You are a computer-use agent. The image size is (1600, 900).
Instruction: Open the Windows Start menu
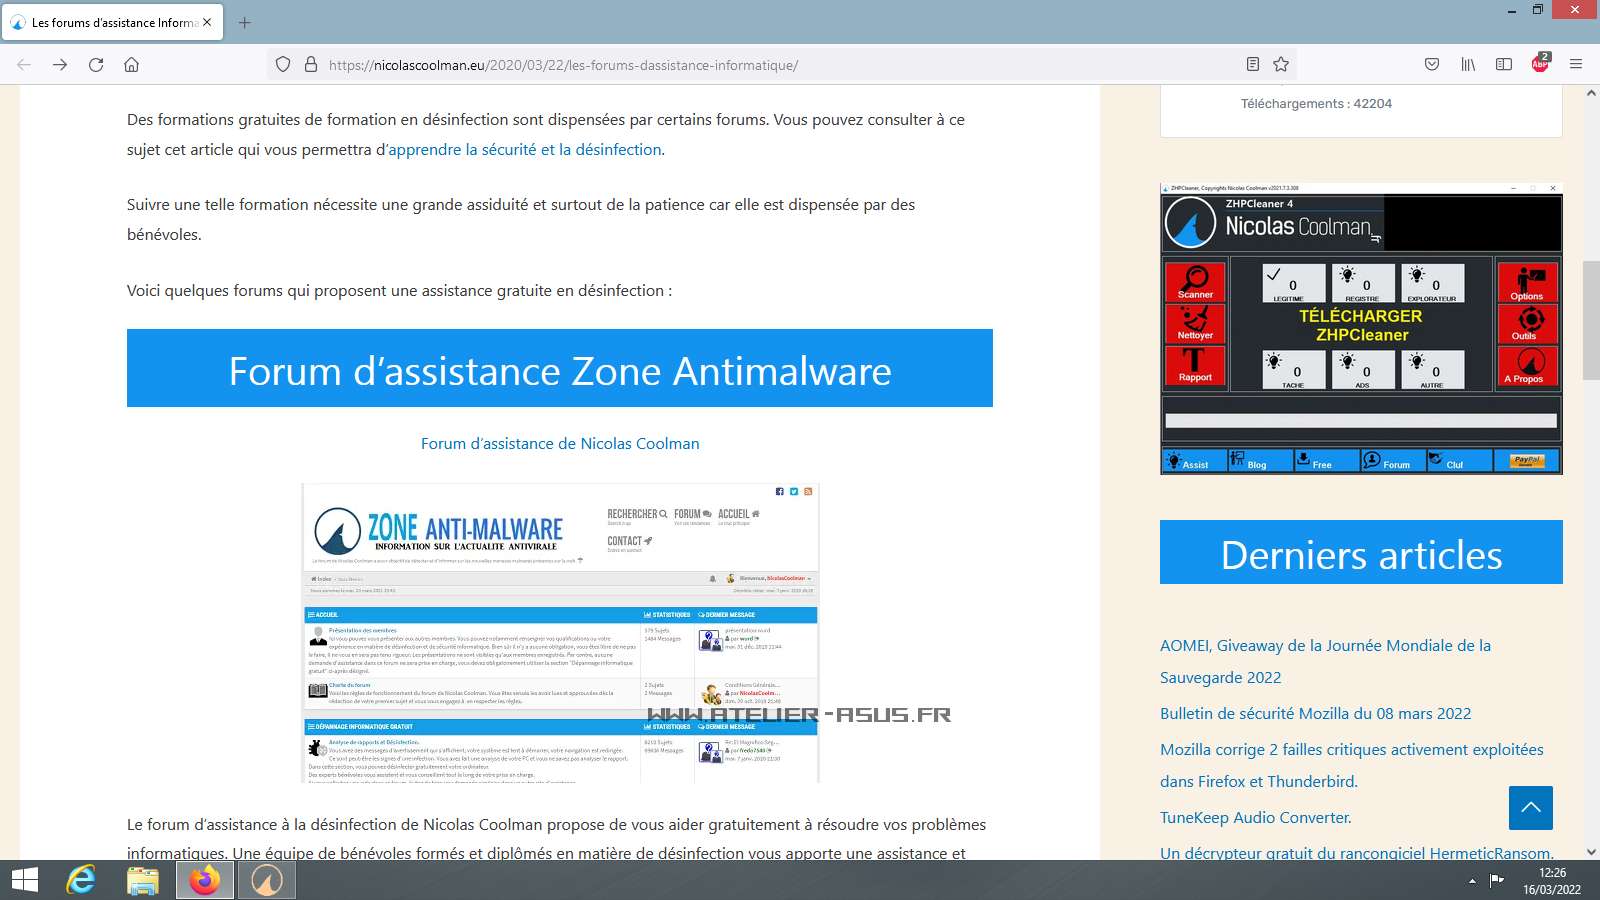(x=25, y=880)
